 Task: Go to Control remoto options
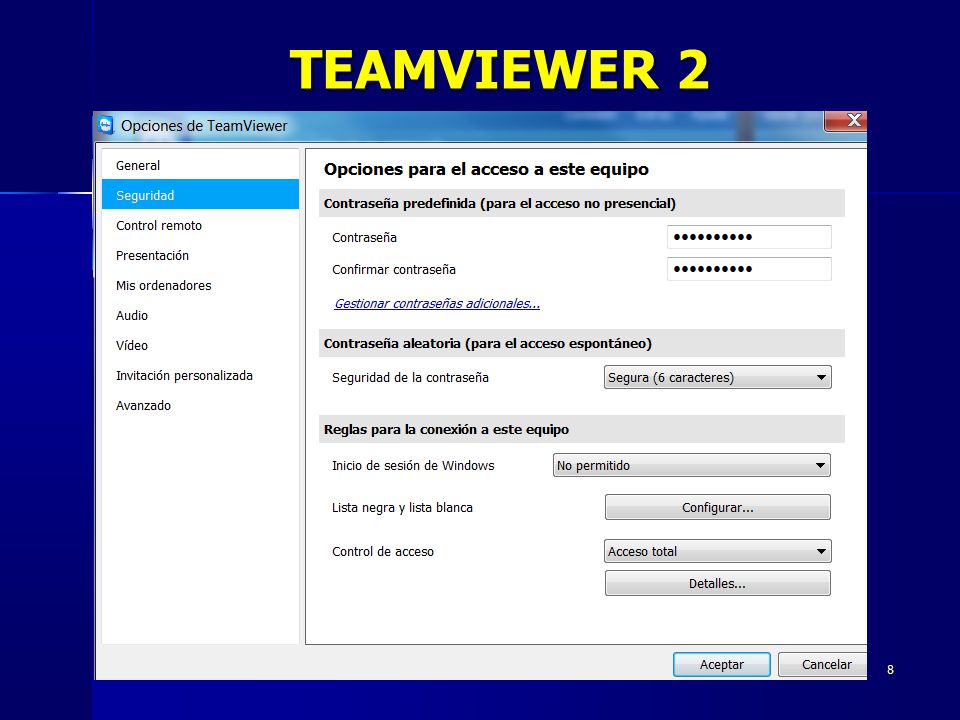click(x=200, y=225)
